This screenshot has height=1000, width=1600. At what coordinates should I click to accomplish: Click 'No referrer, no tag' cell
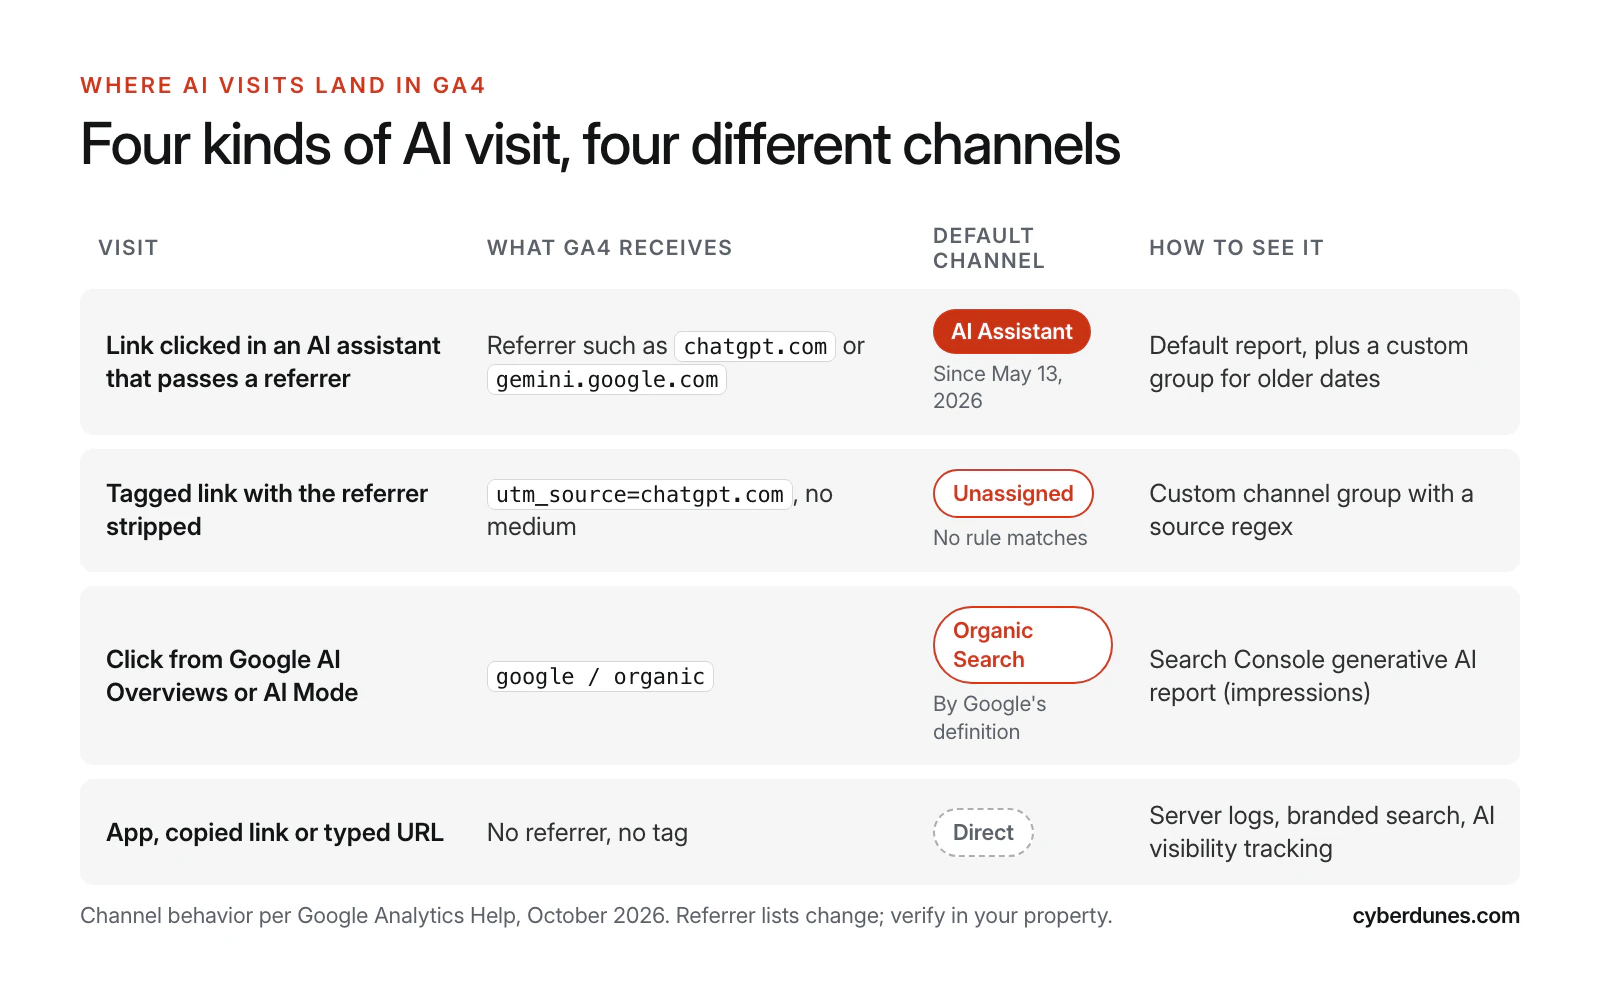point(587,833)
